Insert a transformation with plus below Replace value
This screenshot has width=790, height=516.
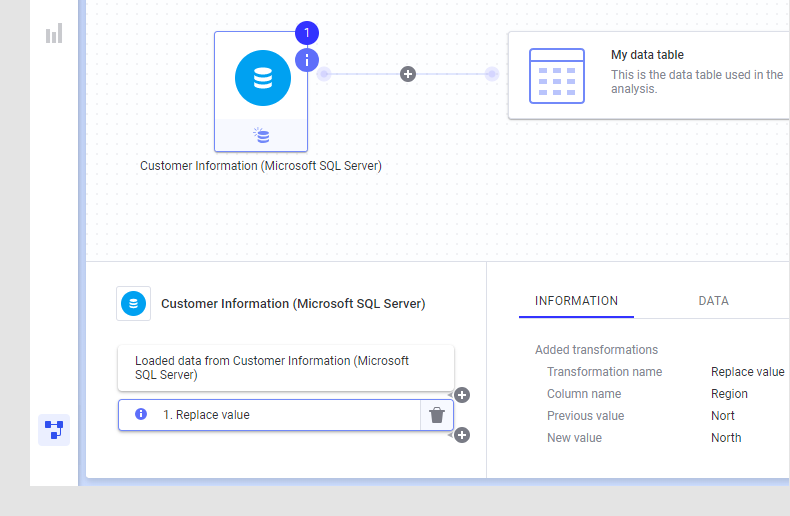[x=462, y=435]
